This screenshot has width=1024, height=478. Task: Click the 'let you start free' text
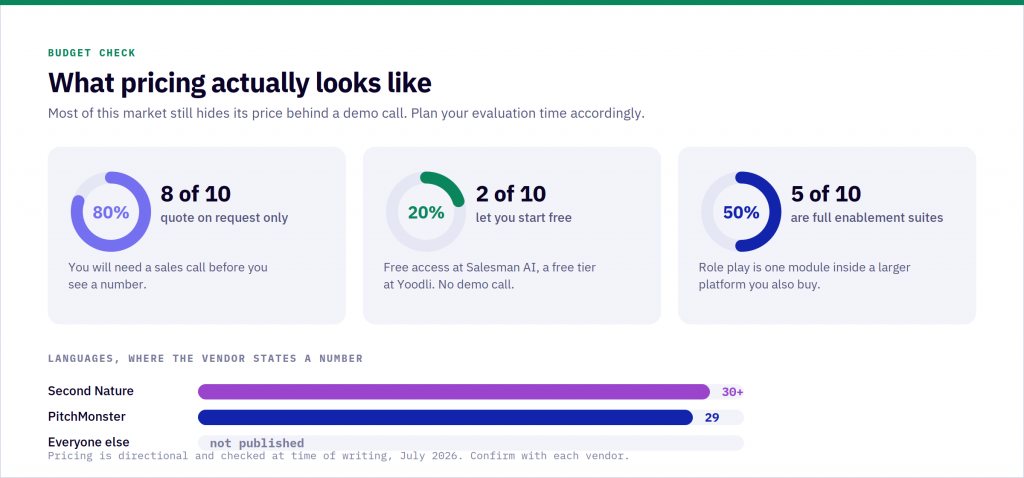523,217
